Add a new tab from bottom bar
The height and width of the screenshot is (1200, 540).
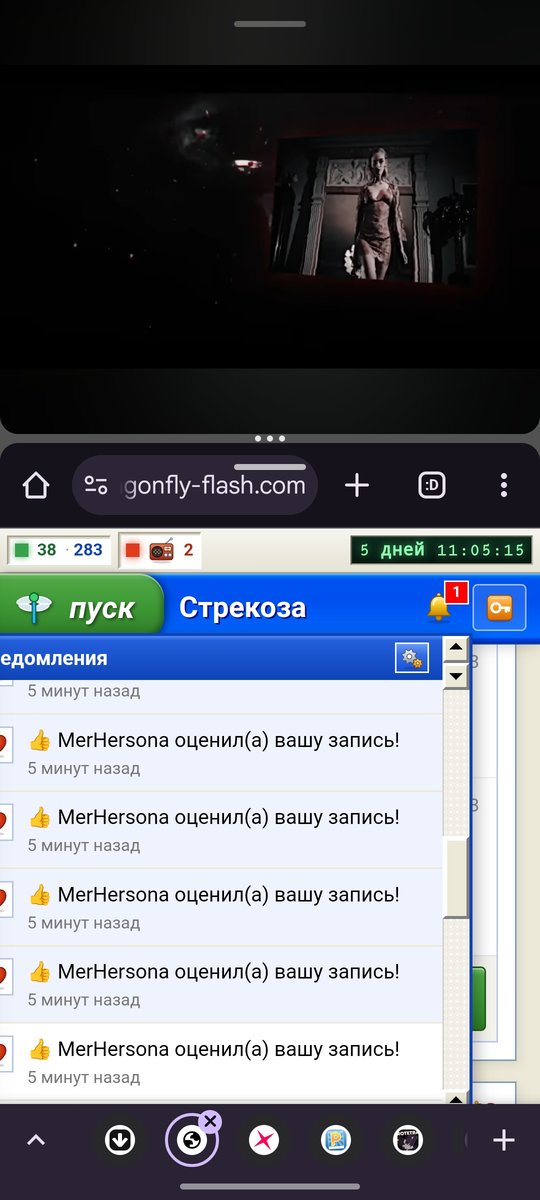pyautogui.click(x=504, y=1140)
